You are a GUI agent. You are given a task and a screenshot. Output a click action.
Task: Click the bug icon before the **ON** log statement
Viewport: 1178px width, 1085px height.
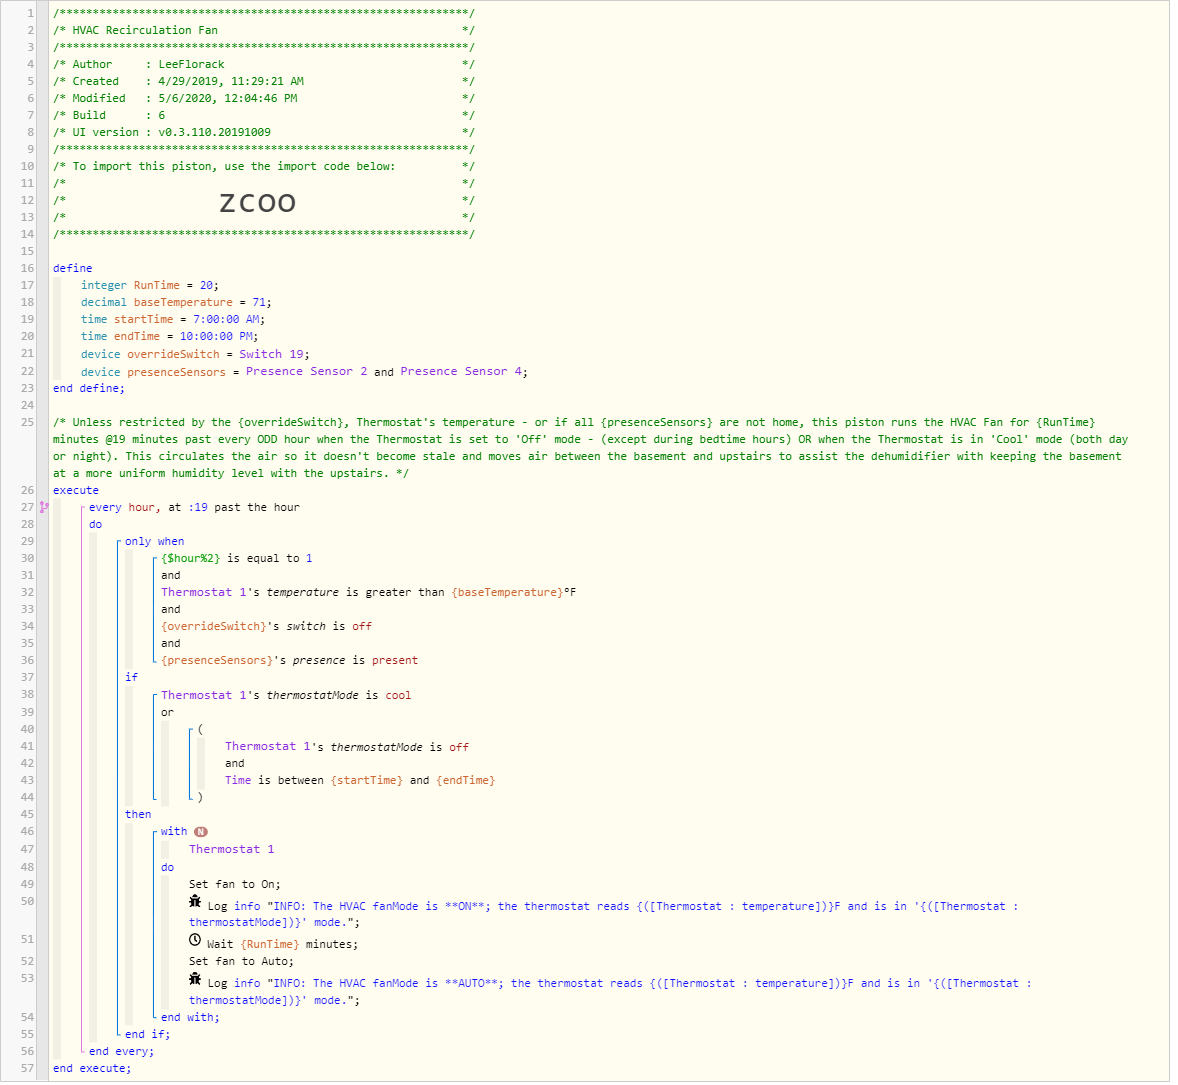click(x=195, y=902)
